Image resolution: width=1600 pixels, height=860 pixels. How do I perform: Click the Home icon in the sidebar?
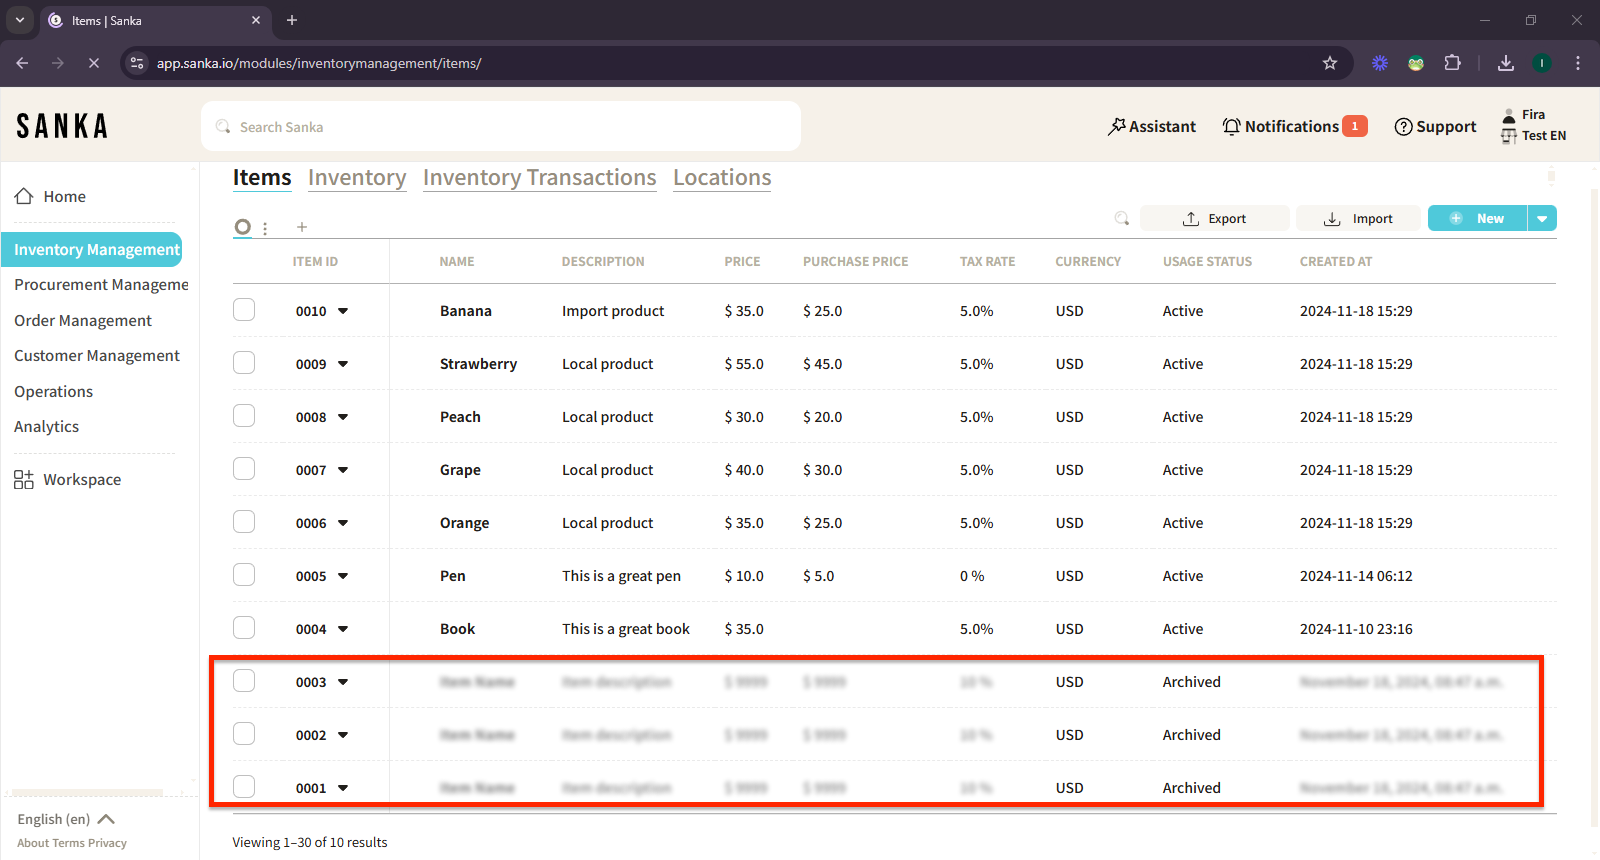(24, 196)
